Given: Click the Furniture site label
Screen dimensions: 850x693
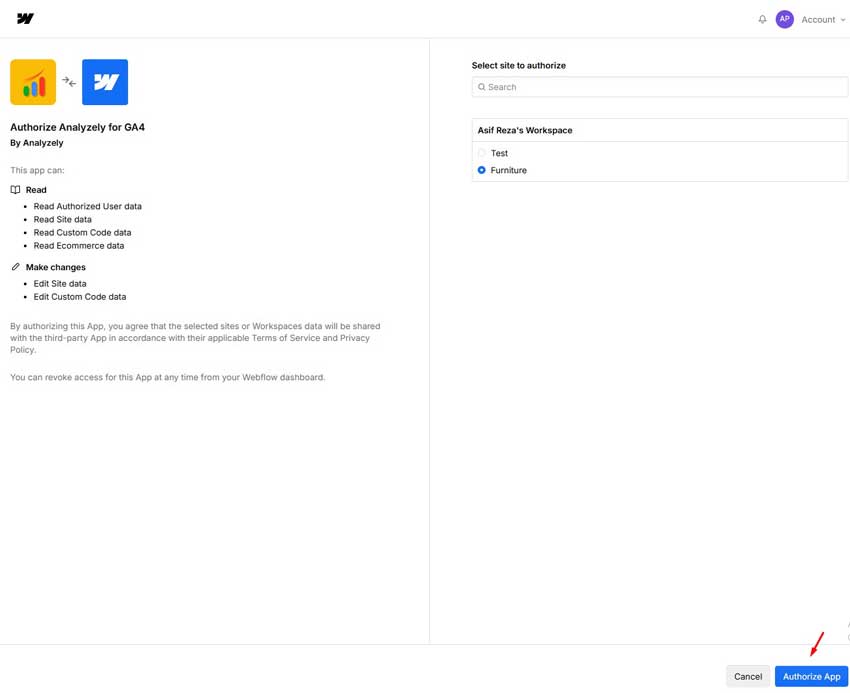Looking at the screenshot, I should [508, 170].
